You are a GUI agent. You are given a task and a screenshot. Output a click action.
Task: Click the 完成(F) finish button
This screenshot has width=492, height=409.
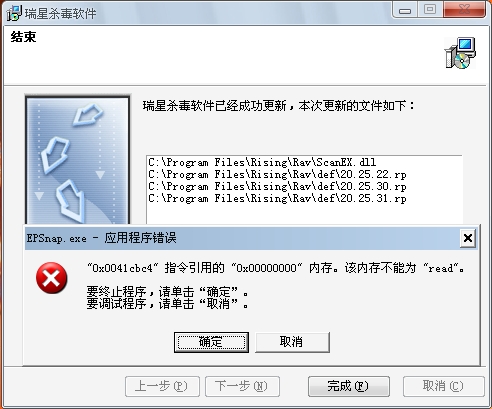tap(349, 386)
